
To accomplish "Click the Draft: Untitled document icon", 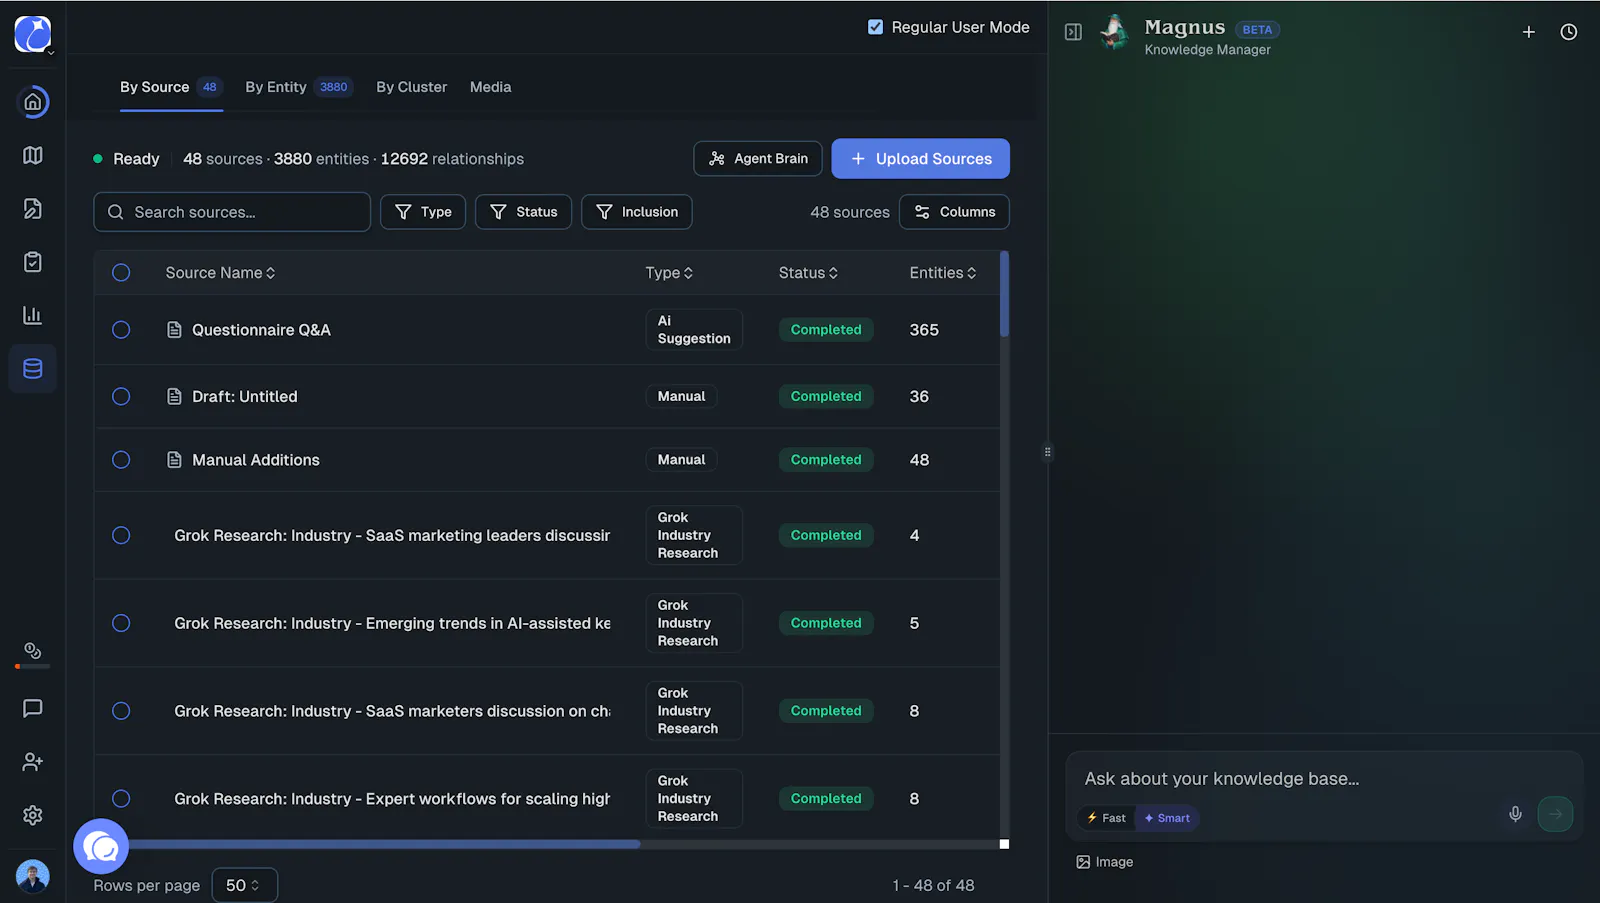I will [x=174, y=397].
